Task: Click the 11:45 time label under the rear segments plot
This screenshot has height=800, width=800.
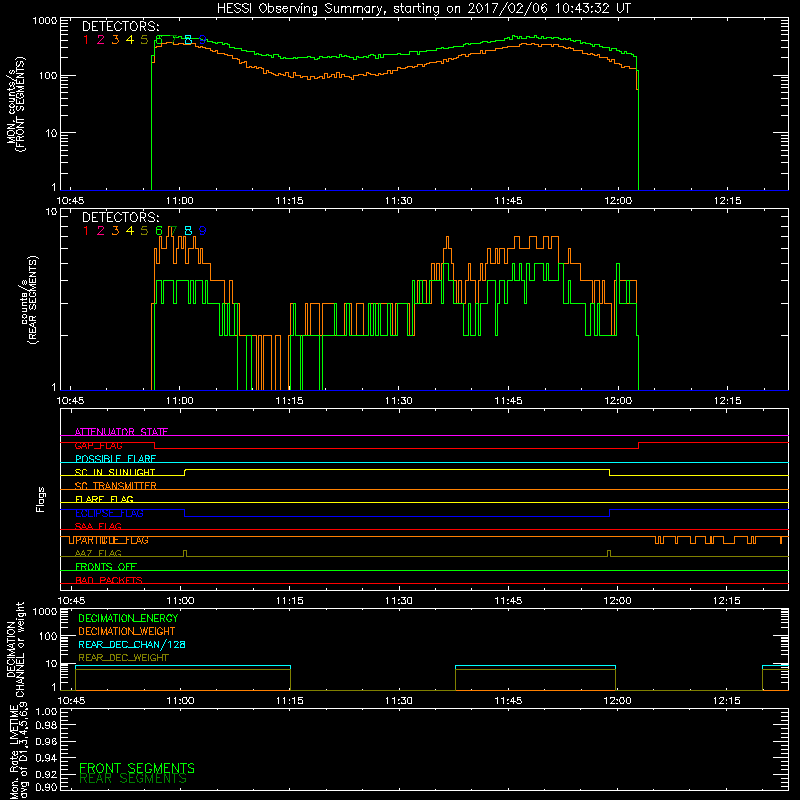Action: coord(508,401)
